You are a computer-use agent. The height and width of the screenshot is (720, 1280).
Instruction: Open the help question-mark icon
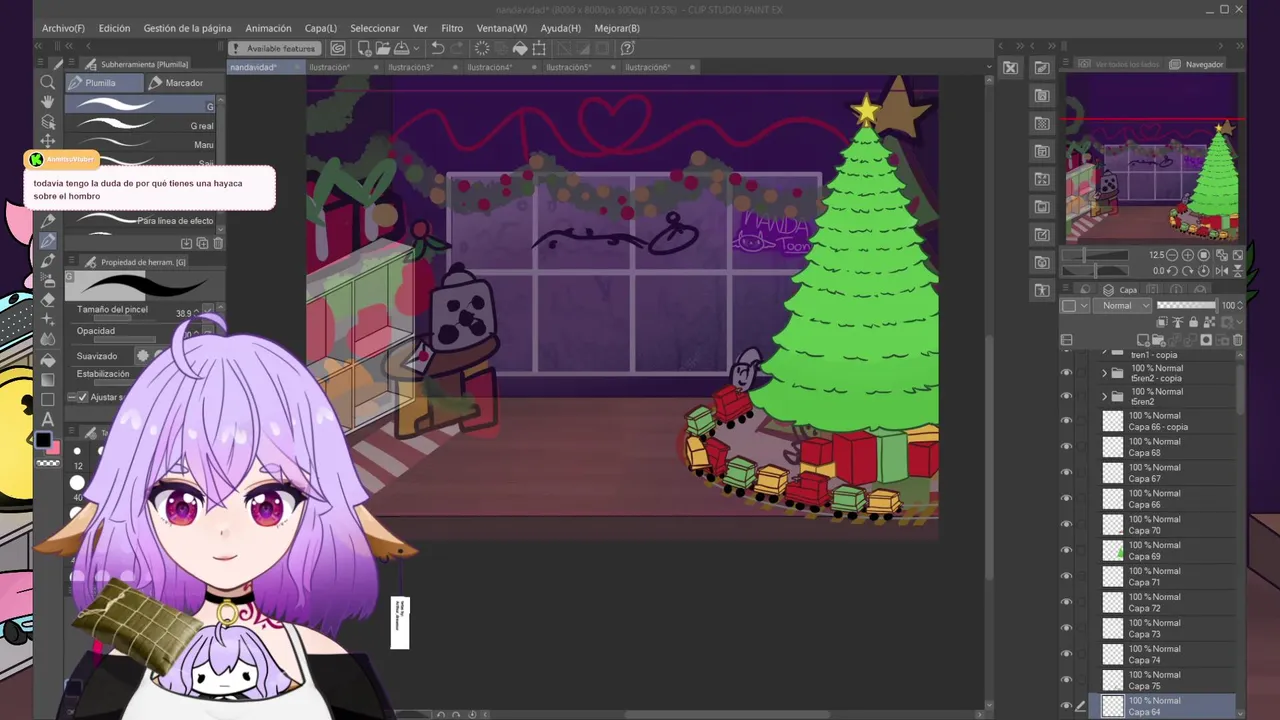(628, 48)
